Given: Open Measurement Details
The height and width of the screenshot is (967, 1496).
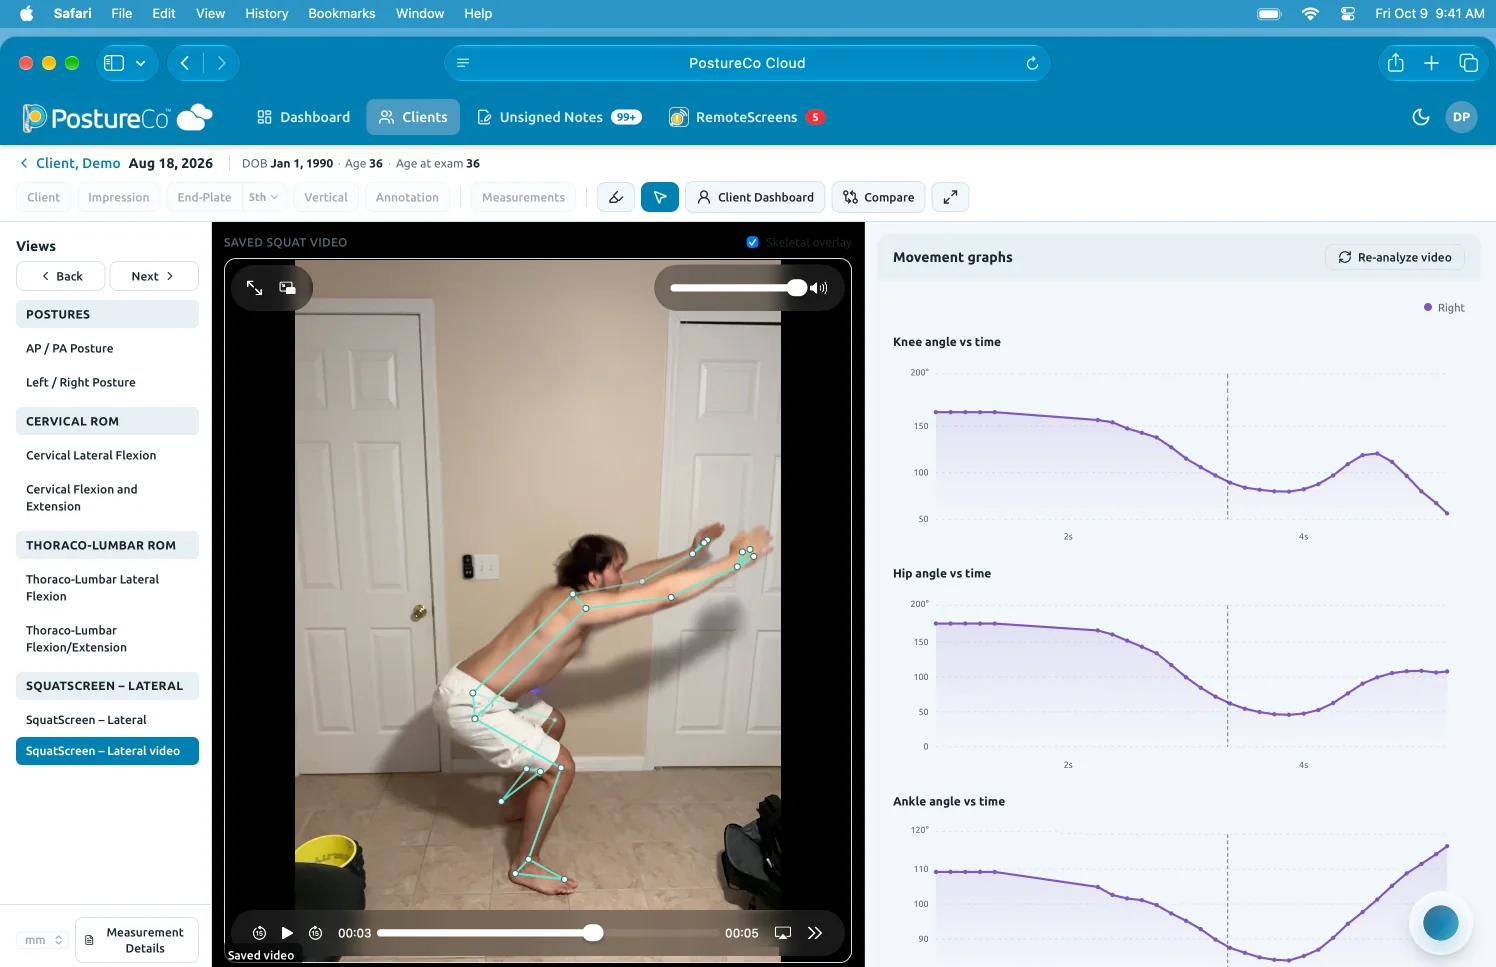Looking at the screenshot, I should [x=137, y=940].
